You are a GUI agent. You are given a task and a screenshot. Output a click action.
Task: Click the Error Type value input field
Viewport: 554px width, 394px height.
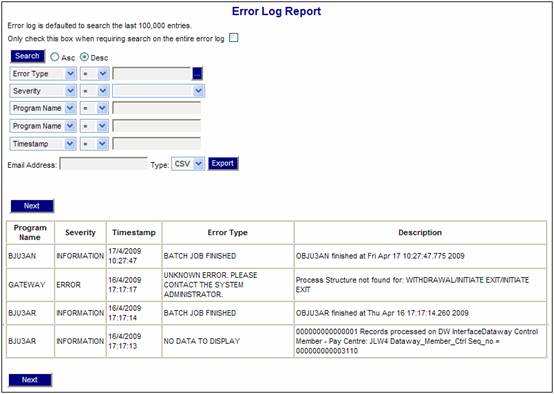pyautogui.click(x=152, y=74)
